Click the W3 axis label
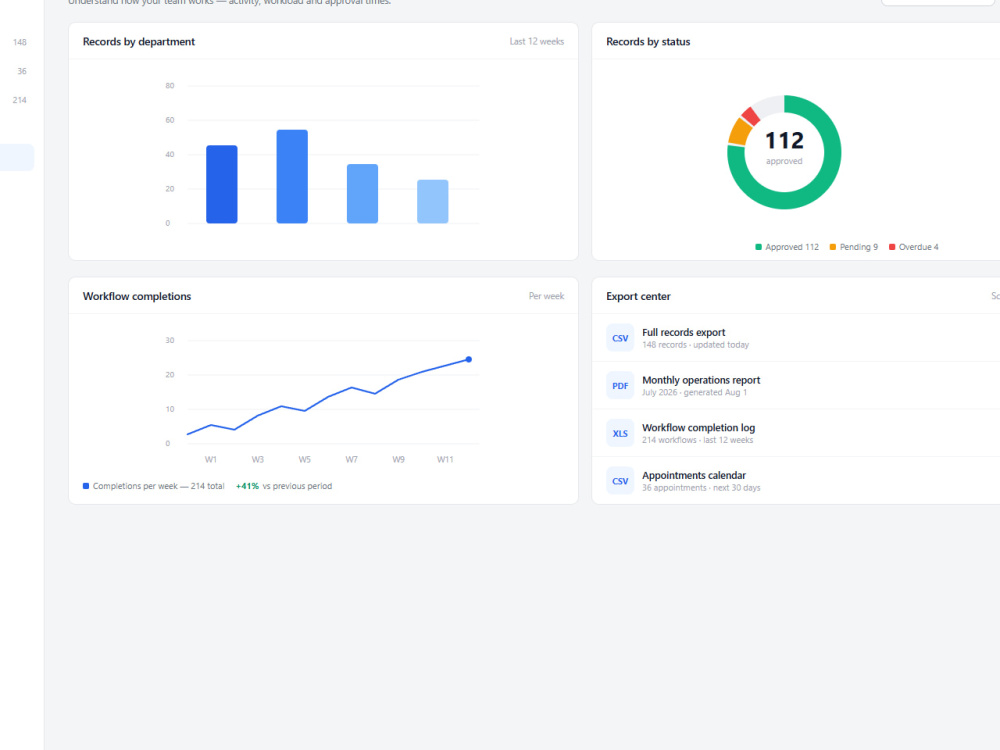Image resolution: width=1000 pixels, height=750 pixels. 258,459
